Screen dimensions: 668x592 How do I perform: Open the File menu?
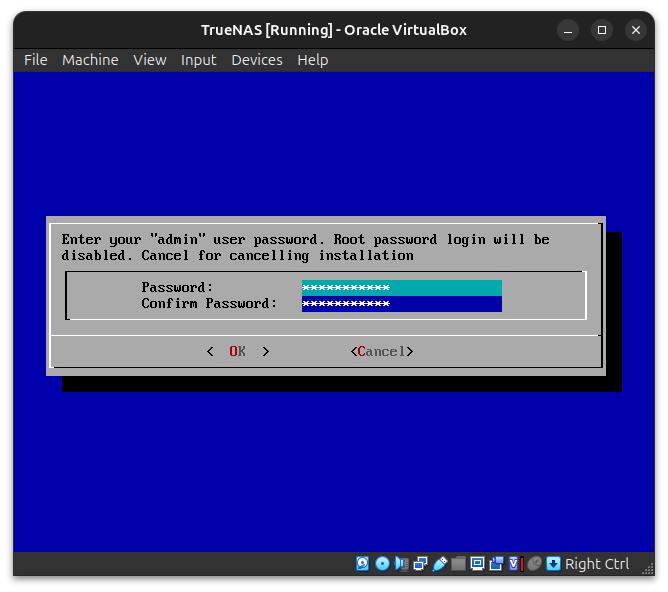pyautogui.click(x=35, y=60)
